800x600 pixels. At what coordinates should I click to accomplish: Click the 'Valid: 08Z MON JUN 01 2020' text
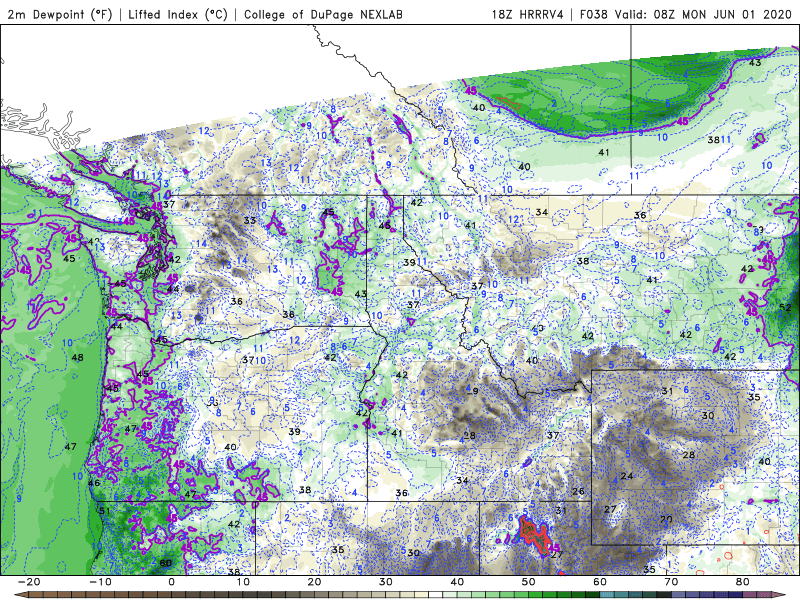point(703,14)
